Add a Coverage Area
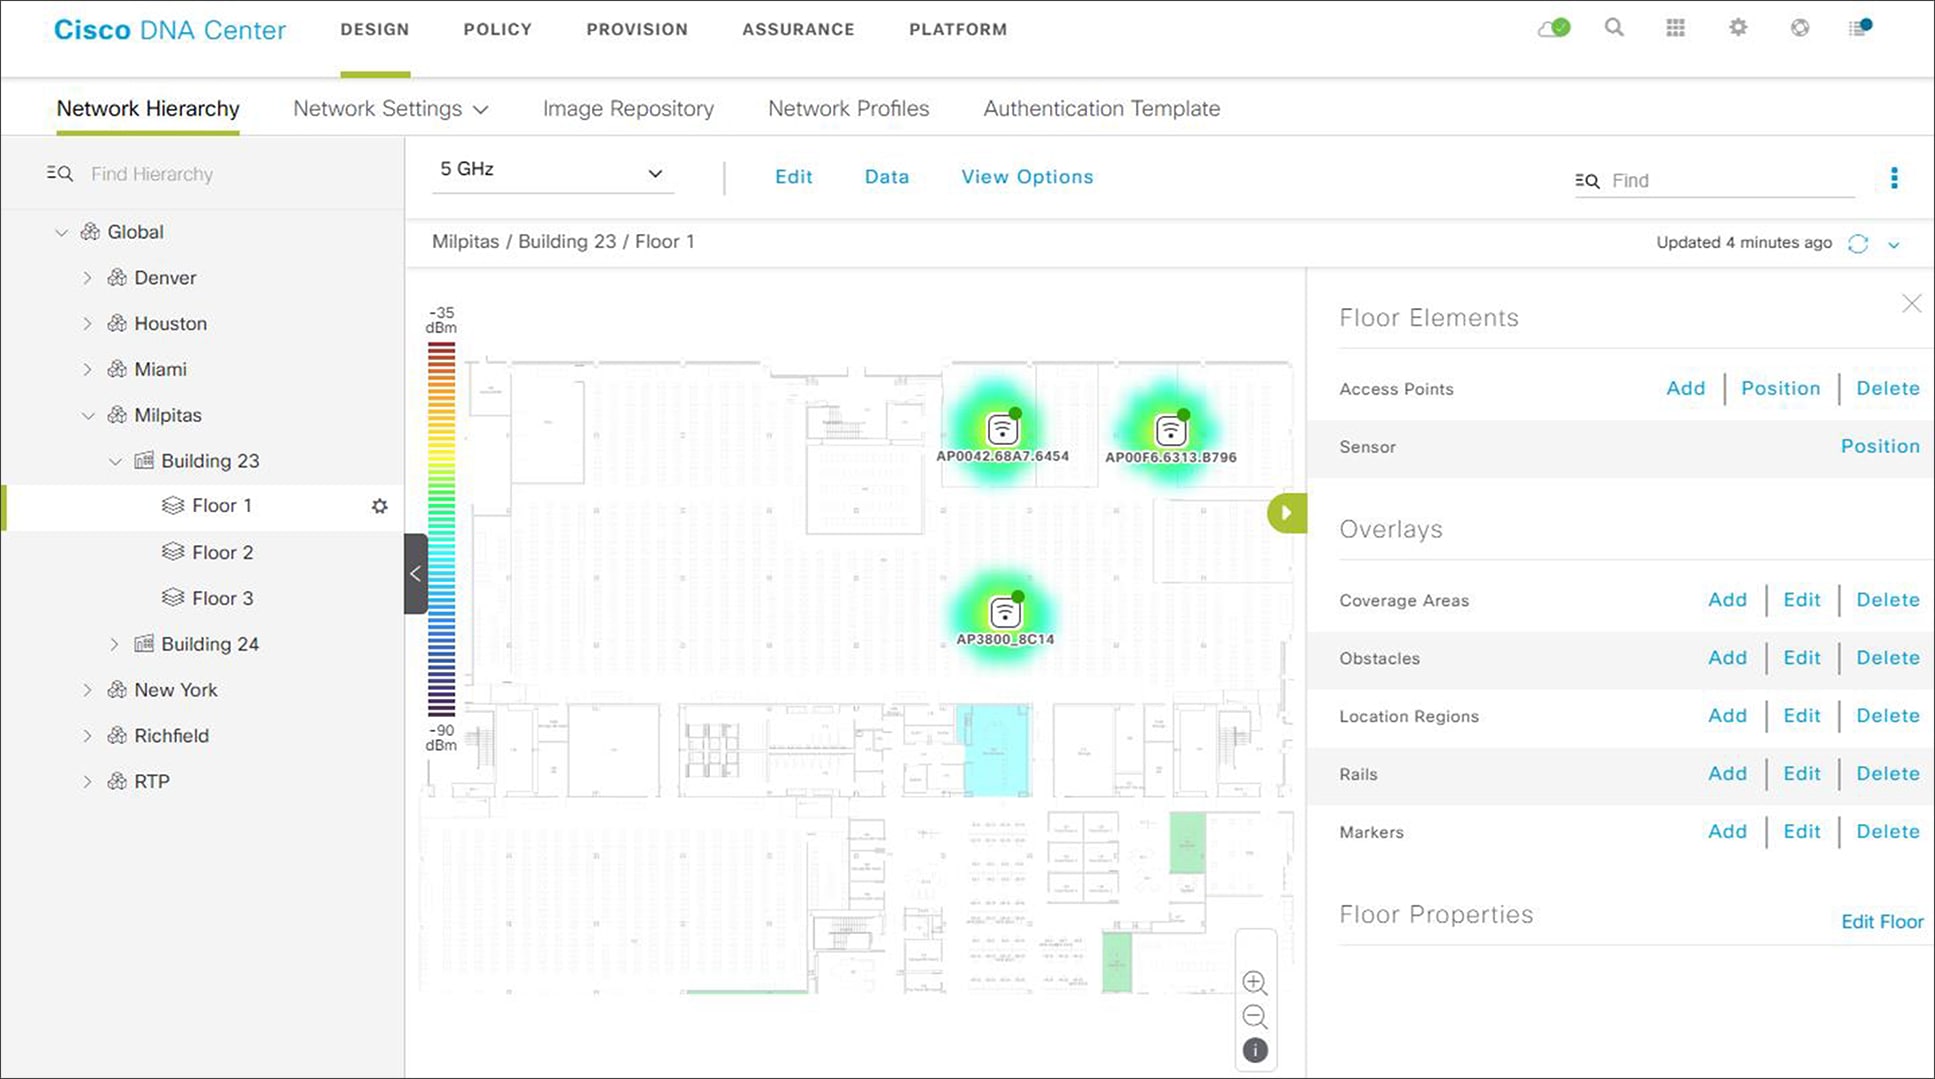 [1727, 600]
